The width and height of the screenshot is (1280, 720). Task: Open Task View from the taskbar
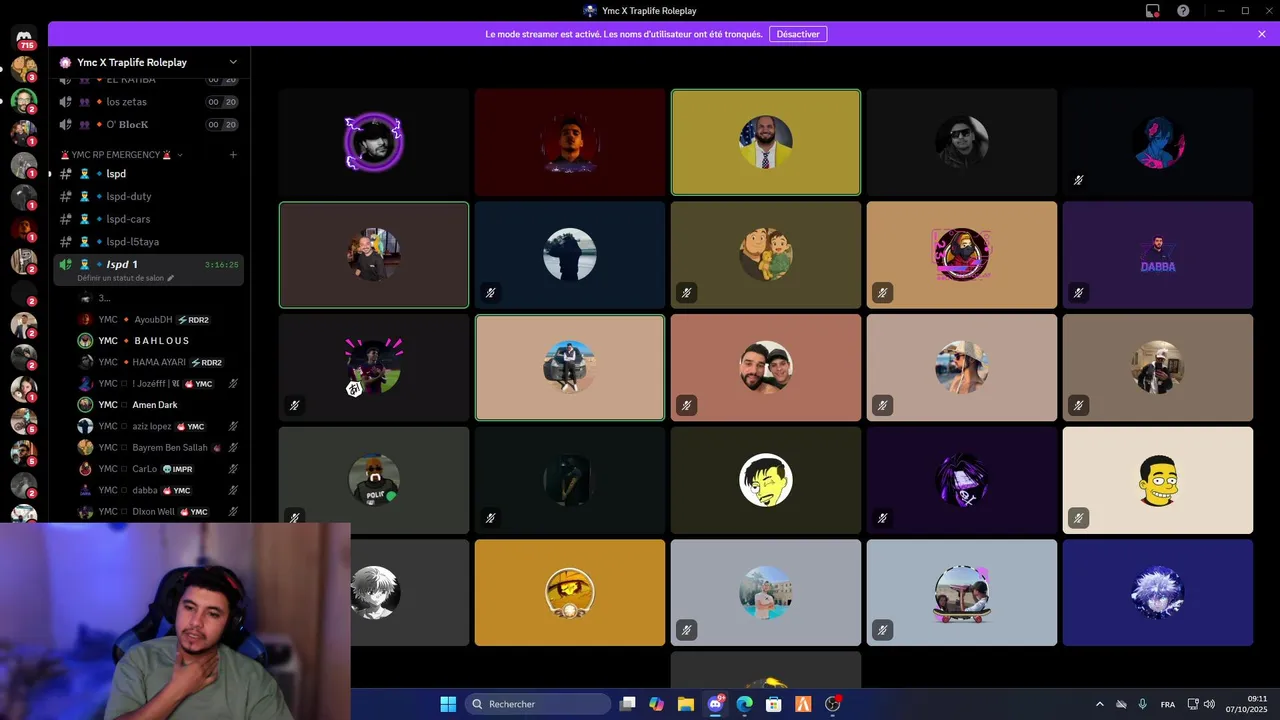[x=627, y=704]
